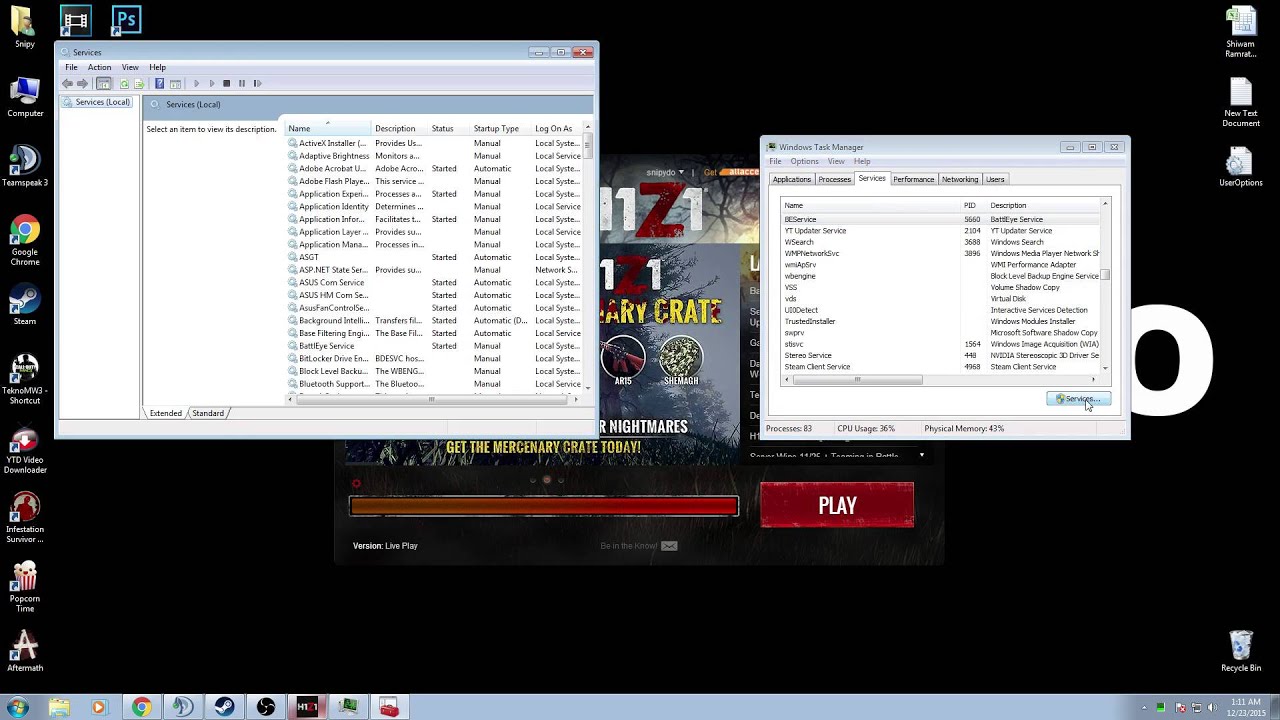Open Options menu in Task Manager

pos(804,162)
